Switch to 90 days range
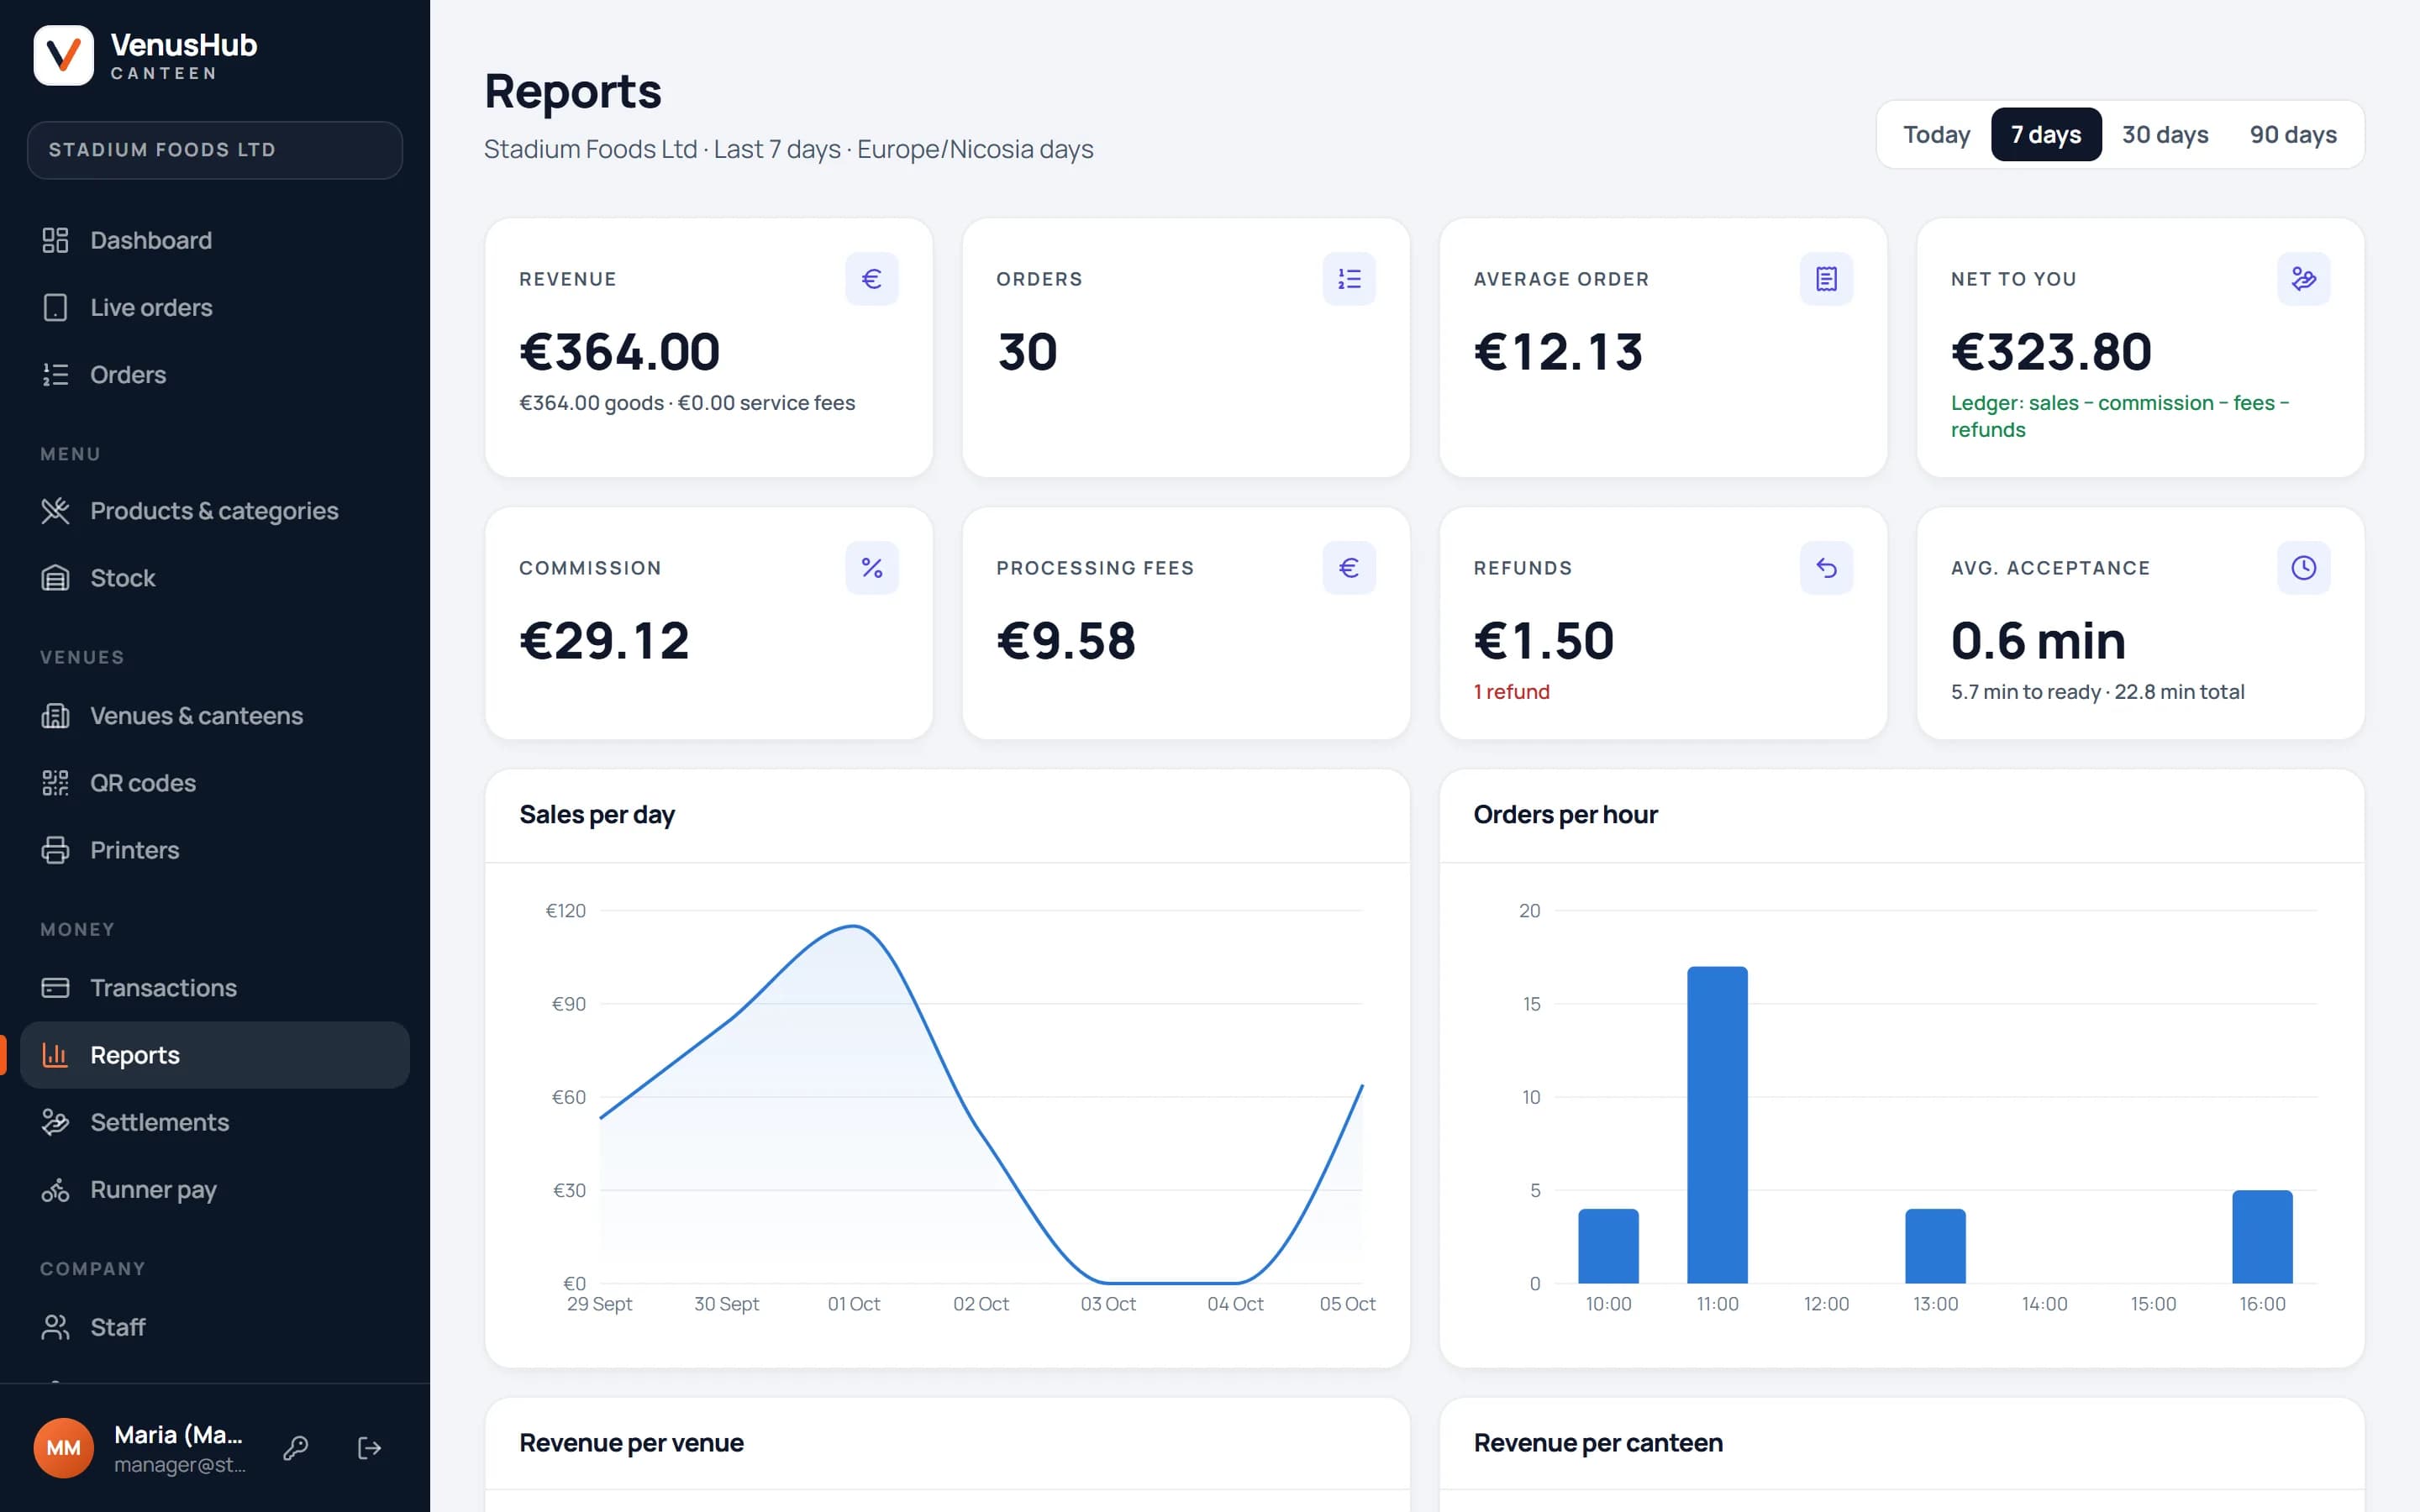Screen dimensions: 2420x1512 [2293, 134]
